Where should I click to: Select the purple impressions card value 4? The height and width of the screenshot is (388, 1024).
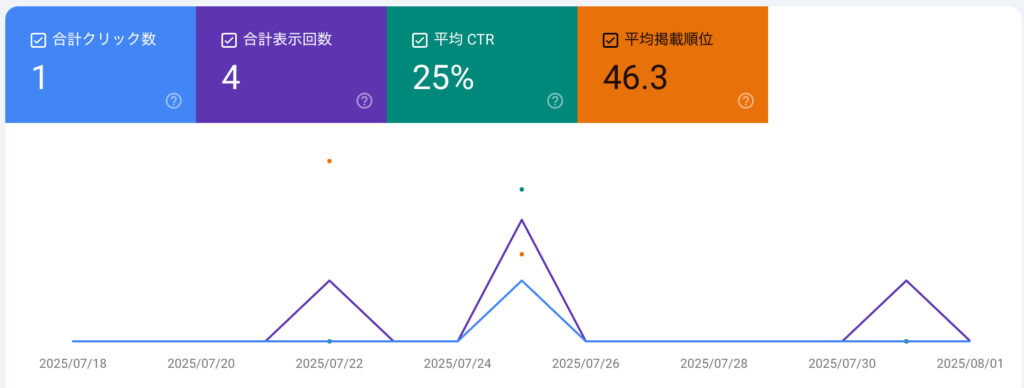[x=231, y=78]
